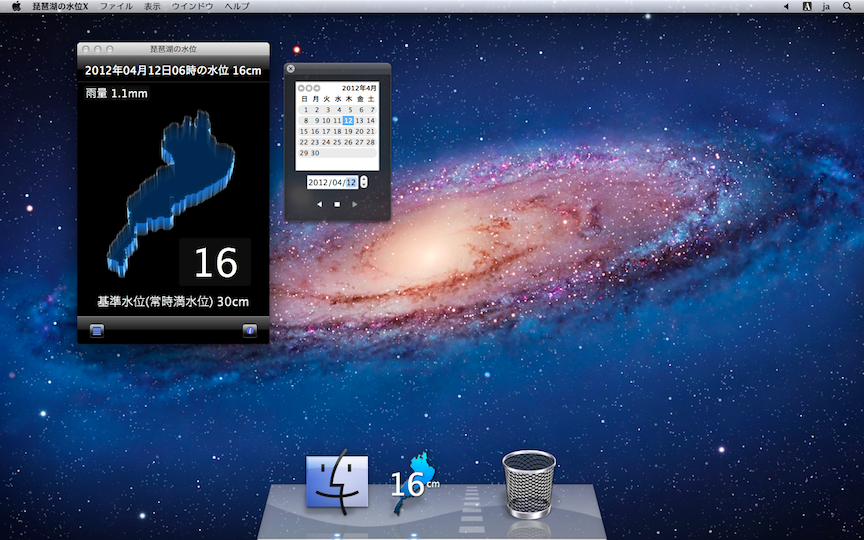Image resolution: width=864 pixels, height=540 pixels.
Task: Go to the previous month in the calendar
Action: pos(301,88)
